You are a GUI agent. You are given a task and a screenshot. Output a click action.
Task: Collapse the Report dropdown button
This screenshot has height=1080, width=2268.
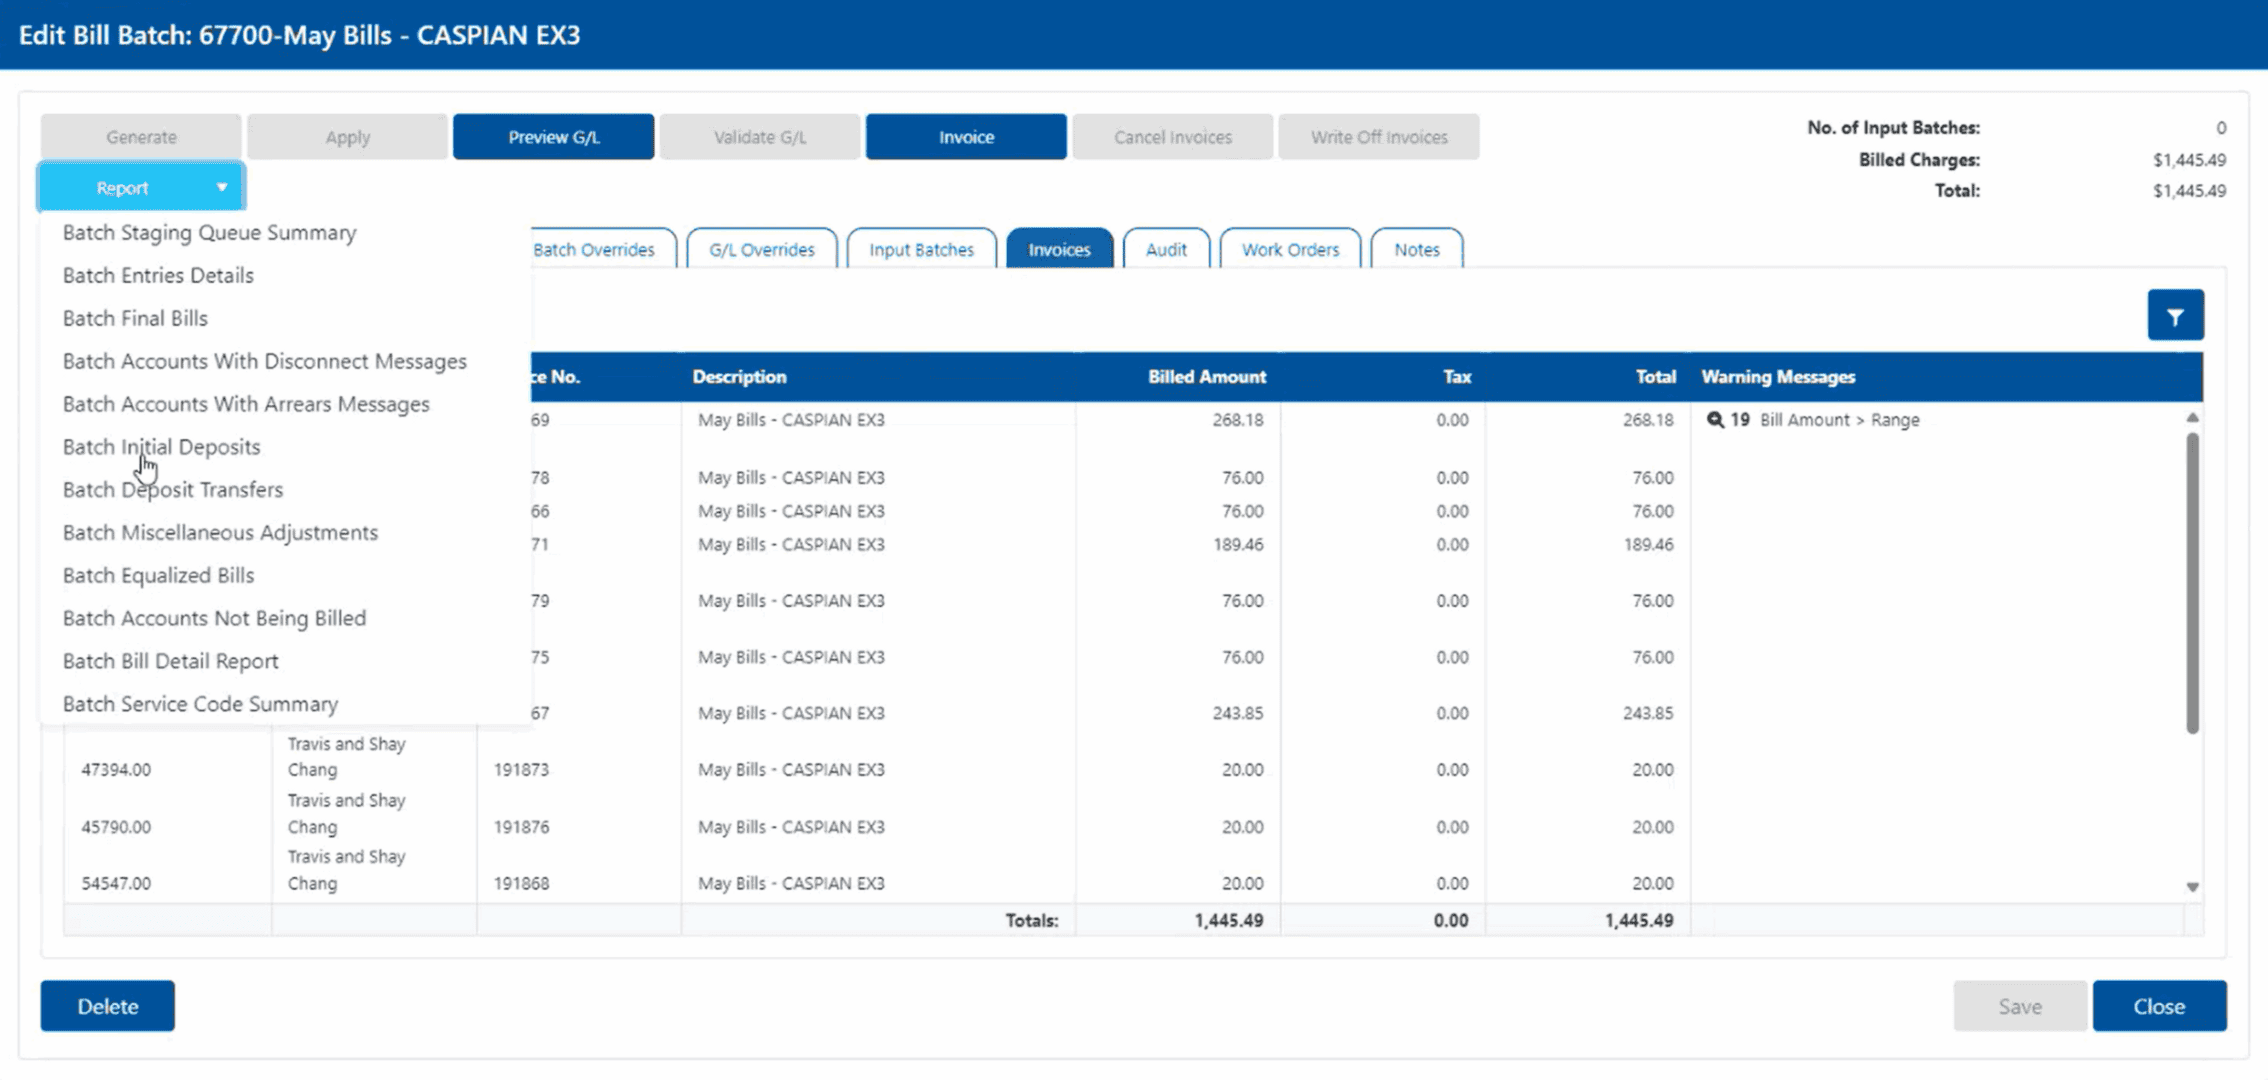point(141,187)
